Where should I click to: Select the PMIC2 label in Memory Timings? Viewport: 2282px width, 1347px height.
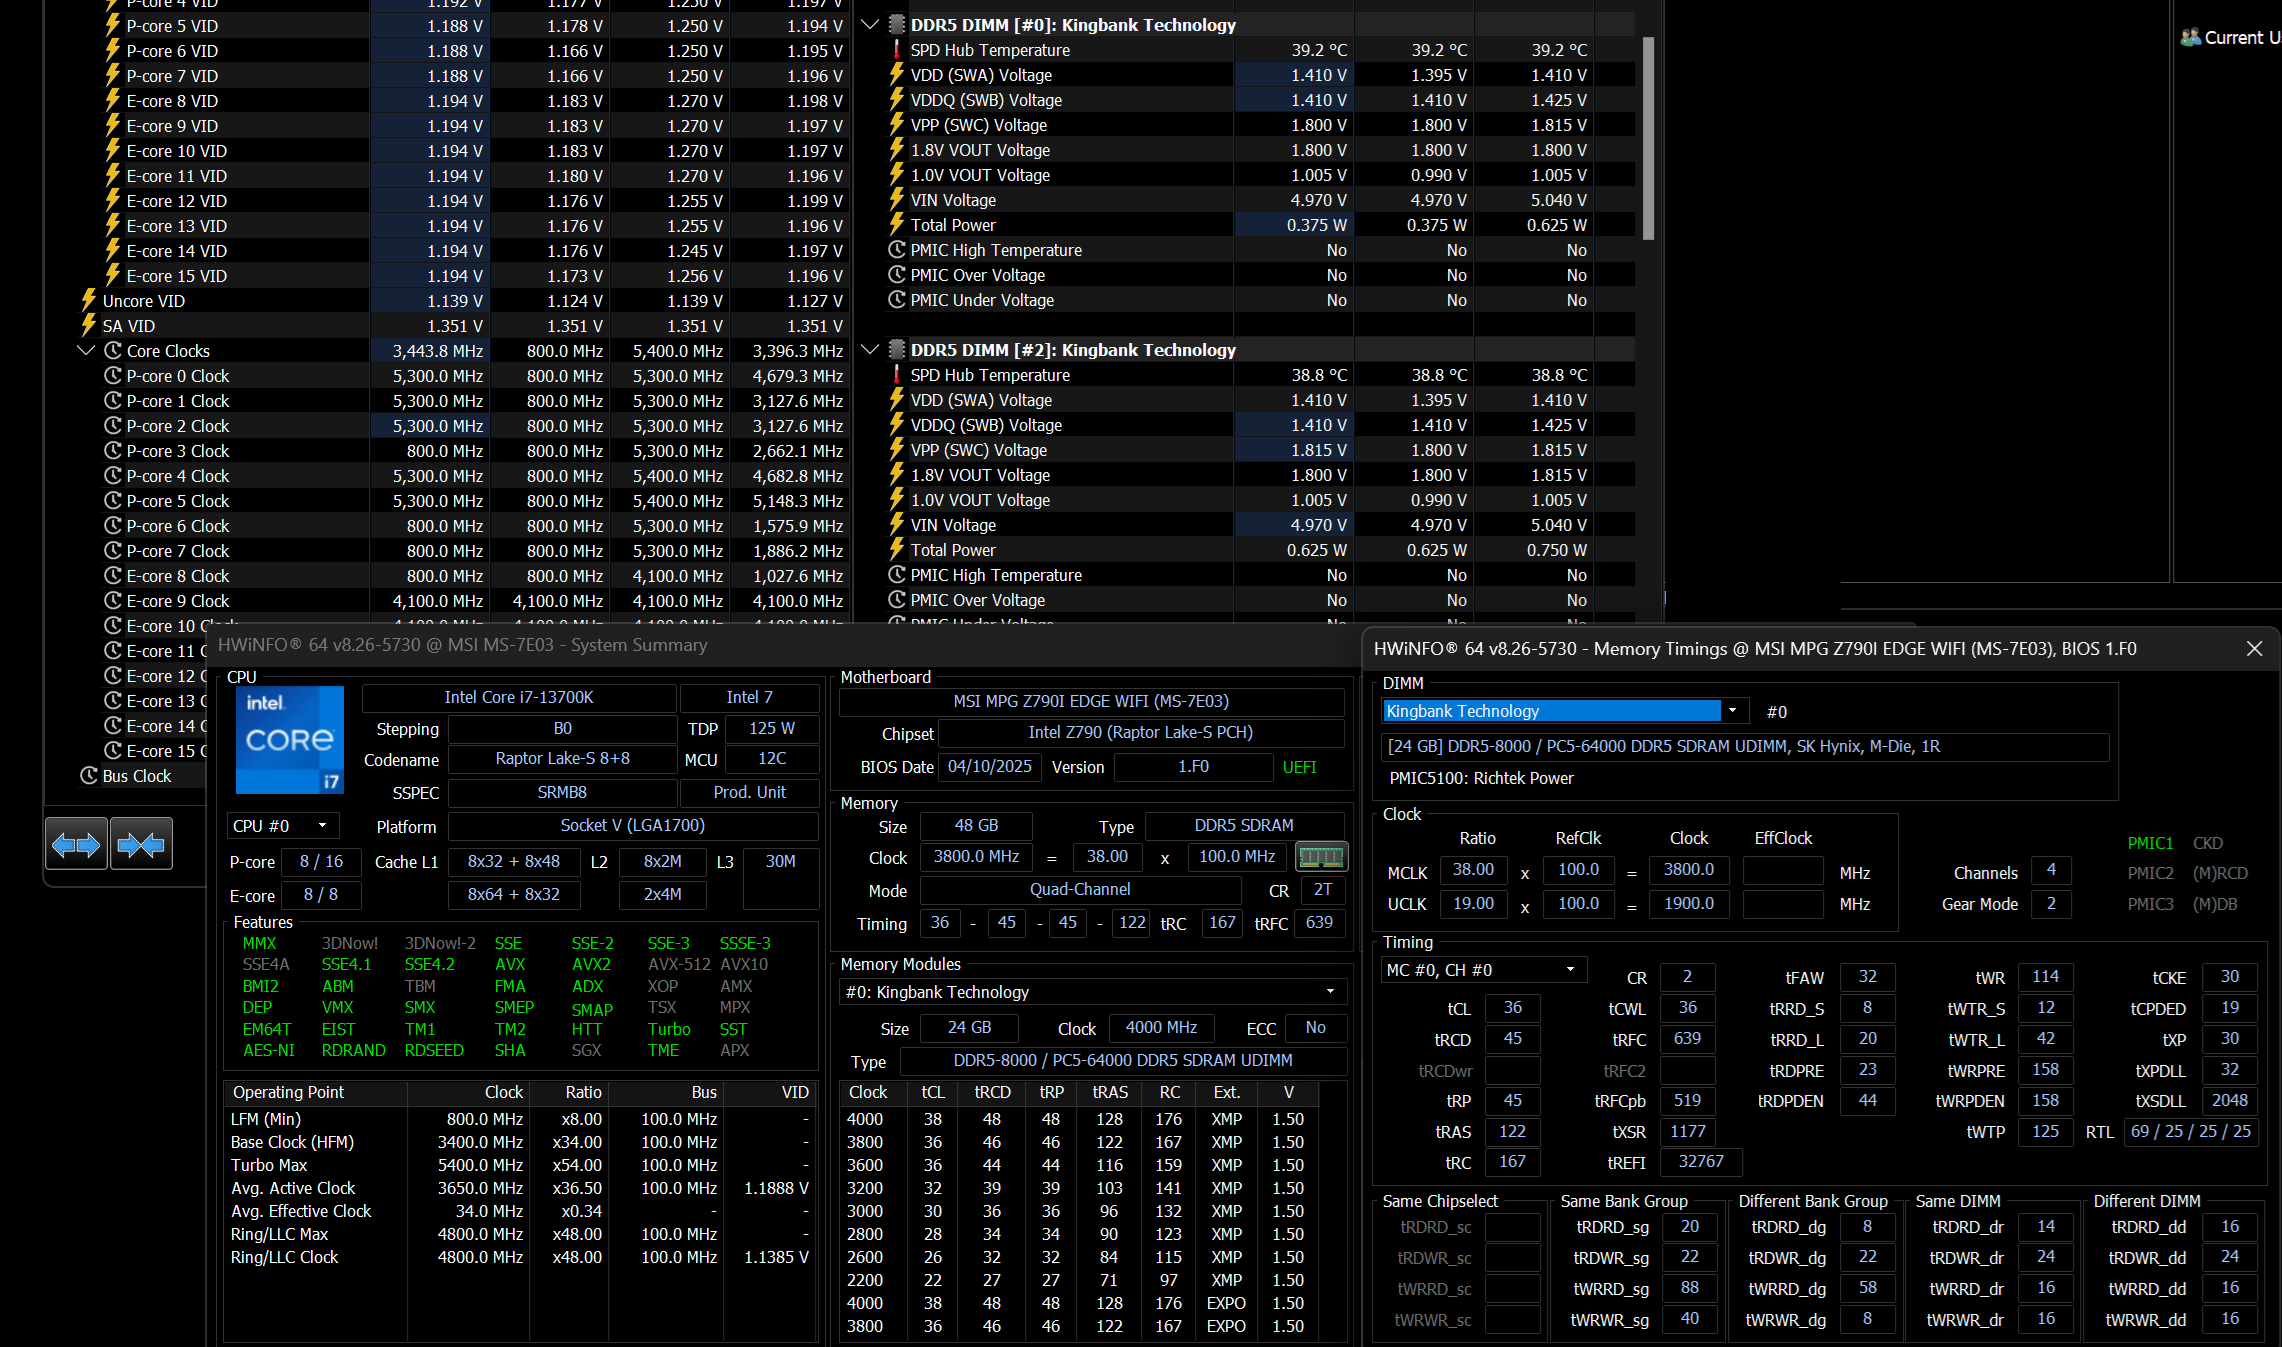[2150, 873]
